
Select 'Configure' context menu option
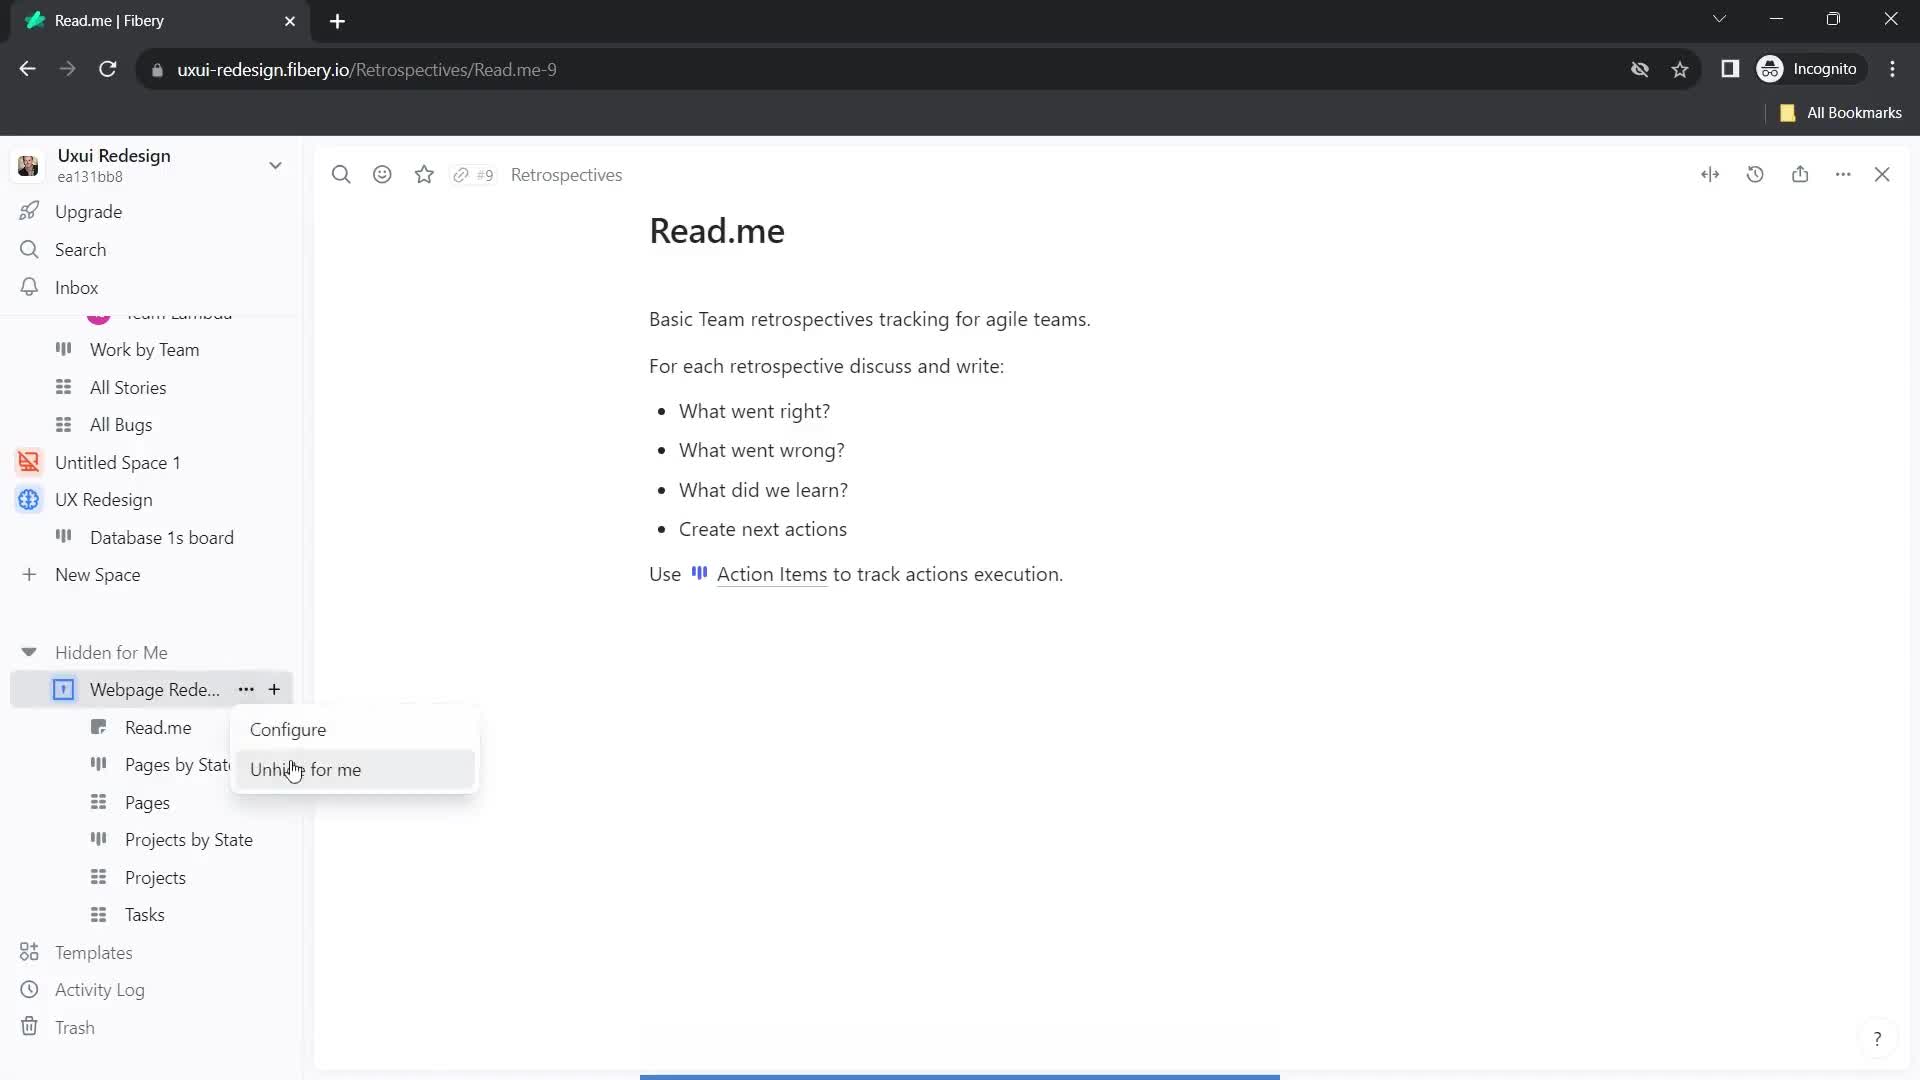click(x=287, y=731)
